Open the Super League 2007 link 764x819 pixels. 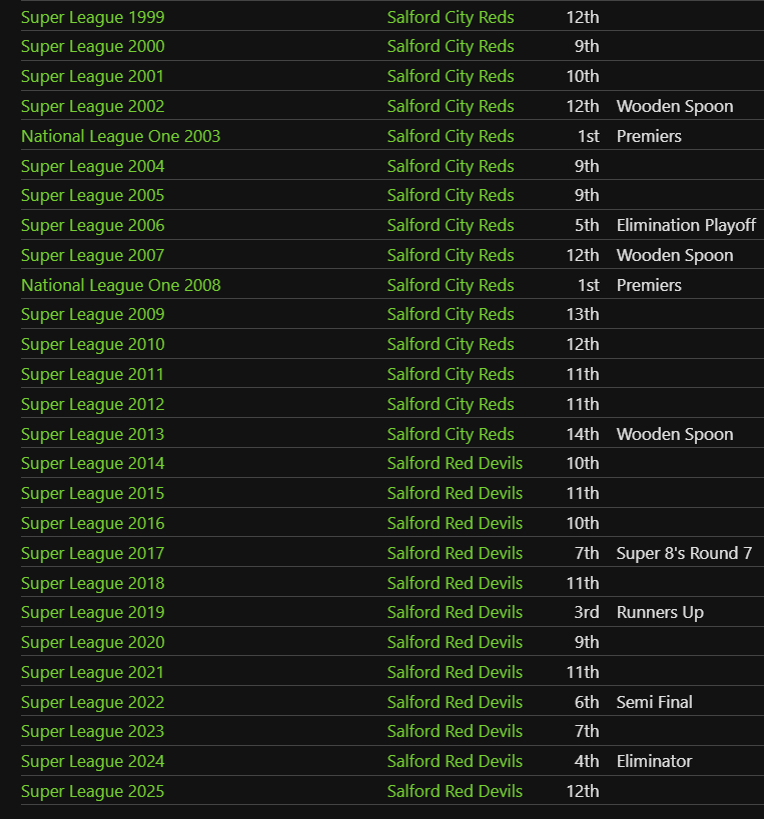[x=92, y=255]
